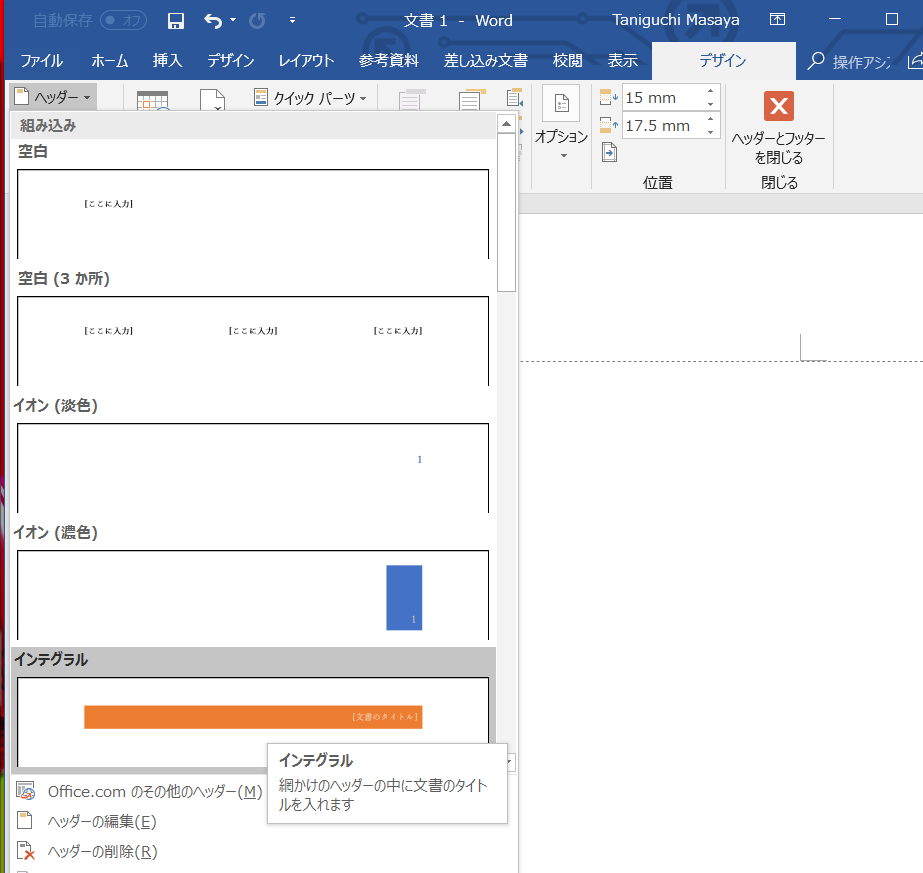Open the document デザイン tab next to 挿入

(x=230, y=61)
